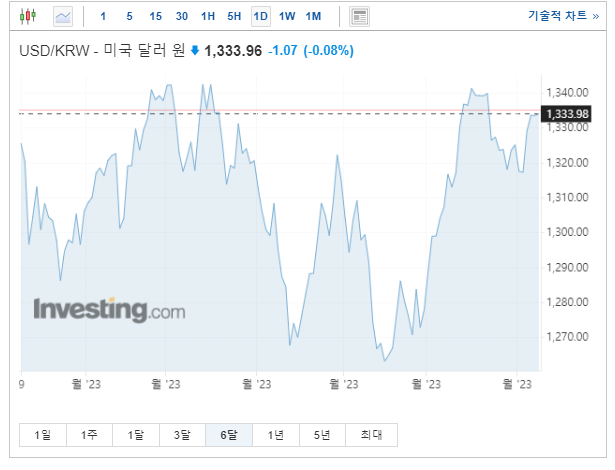The height and width of the screenshot is (470, 615).
Task: Select the 1달 range tab
Action: point(136,435)
